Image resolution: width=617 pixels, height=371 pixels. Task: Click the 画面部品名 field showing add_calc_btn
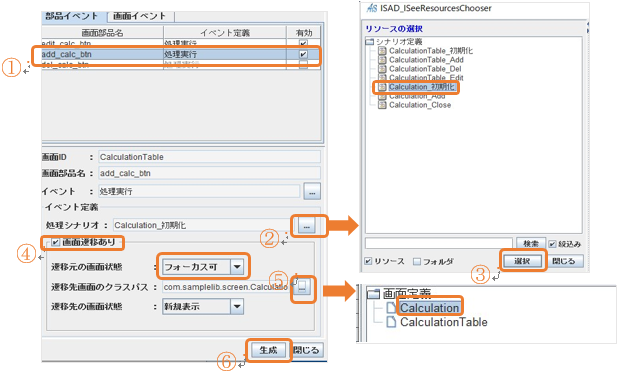point(209,173)
